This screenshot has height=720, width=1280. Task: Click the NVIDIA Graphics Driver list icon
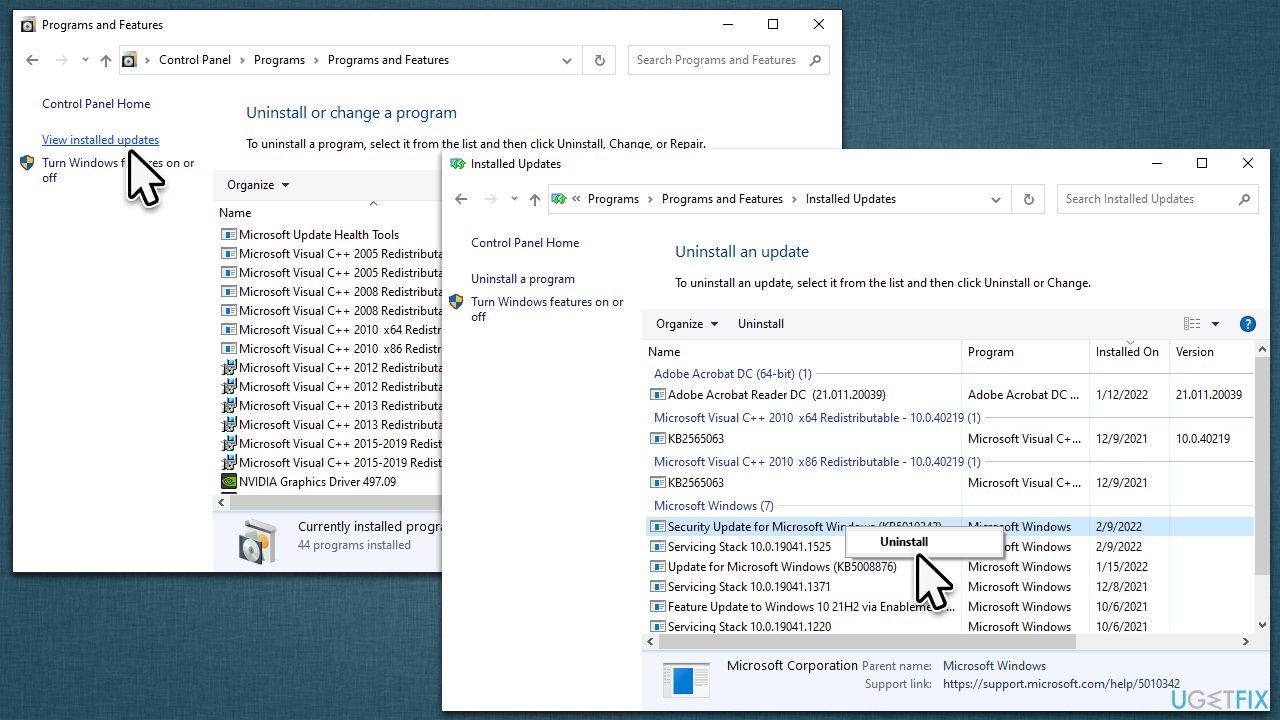tap(228, 482)
